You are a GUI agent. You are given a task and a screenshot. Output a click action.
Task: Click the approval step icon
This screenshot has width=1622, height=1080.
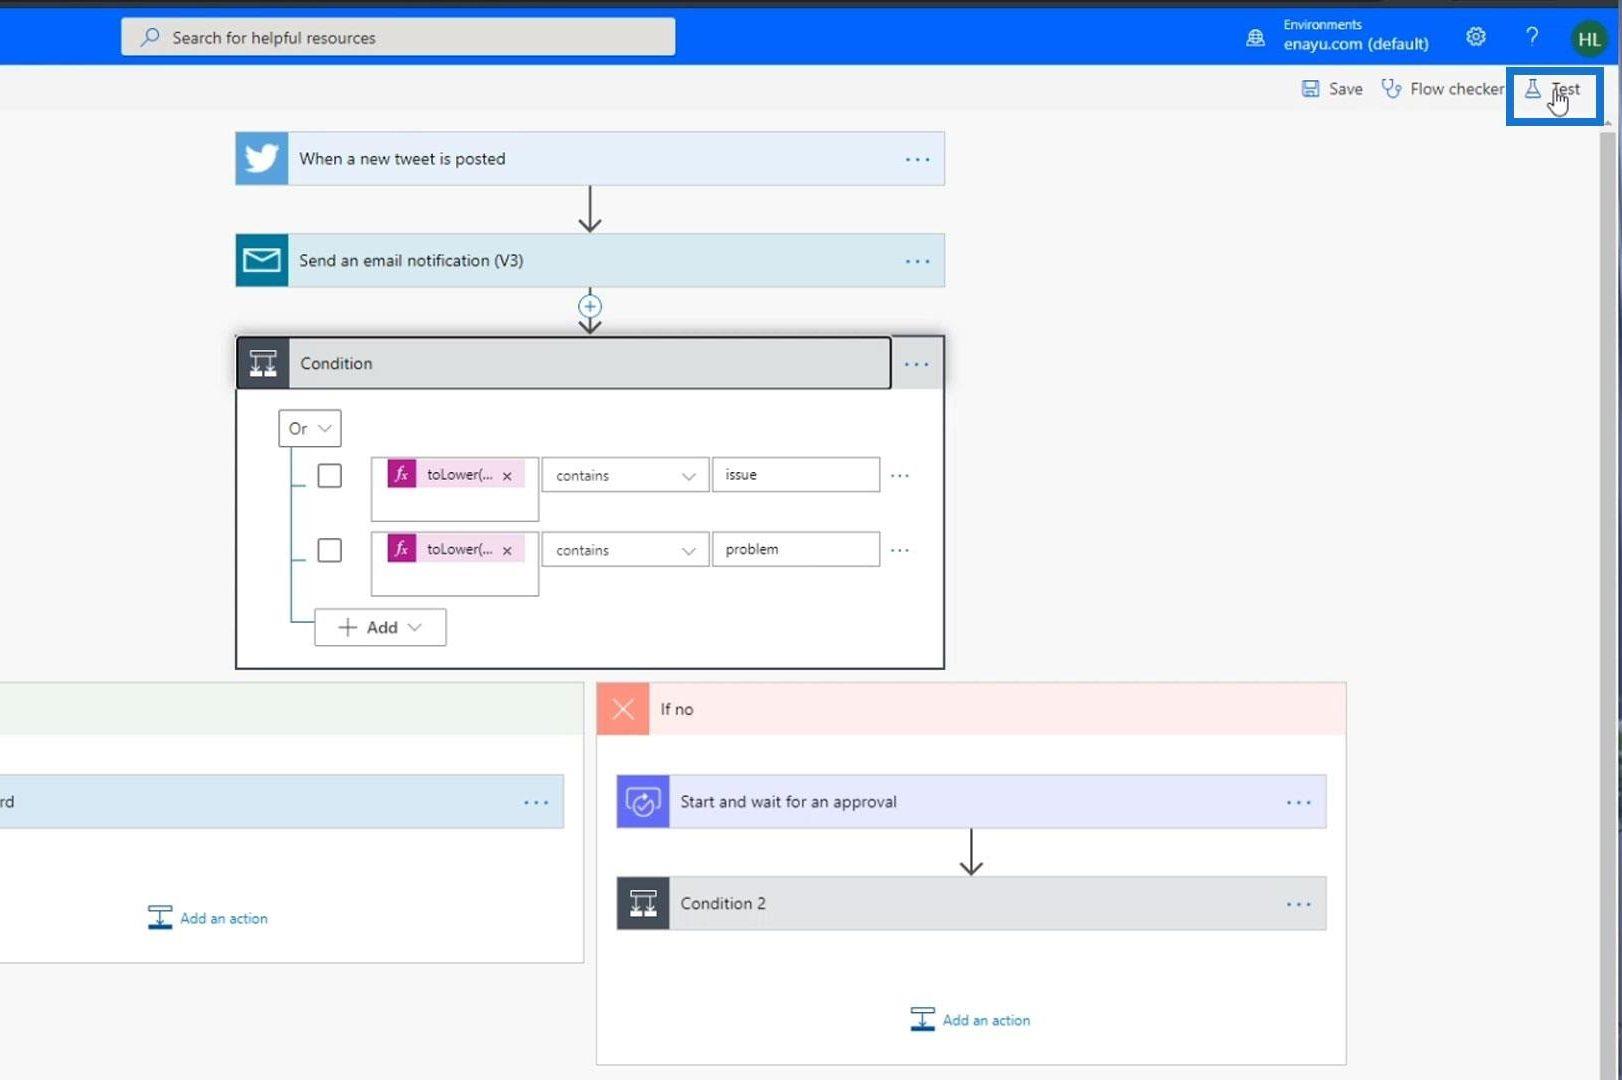tap(643, 802)
